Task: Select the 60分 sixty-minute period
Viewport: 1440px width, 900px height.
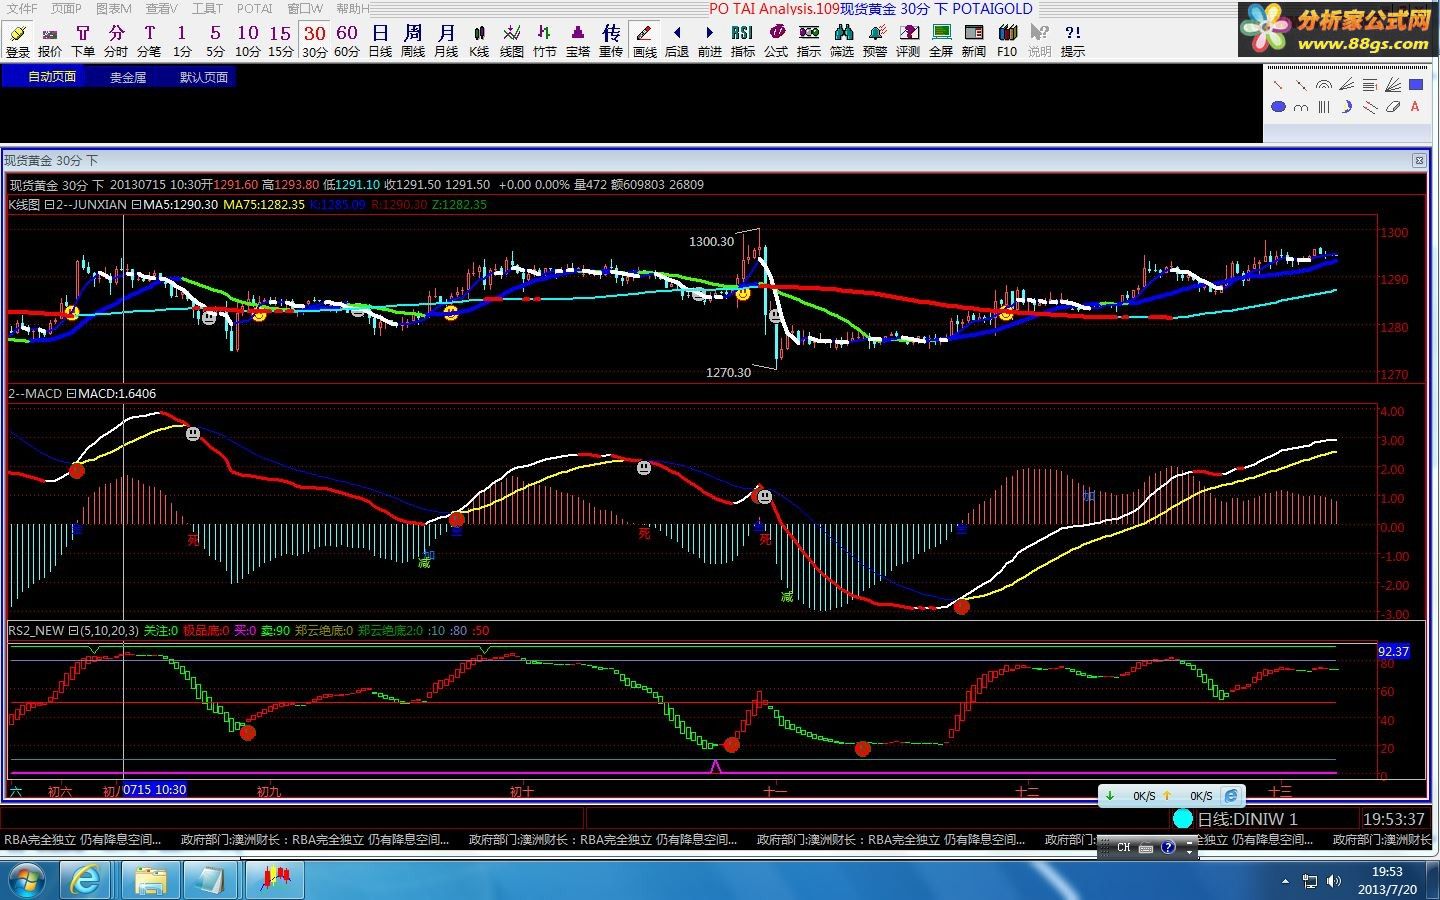Action: (x=347, y=41)
